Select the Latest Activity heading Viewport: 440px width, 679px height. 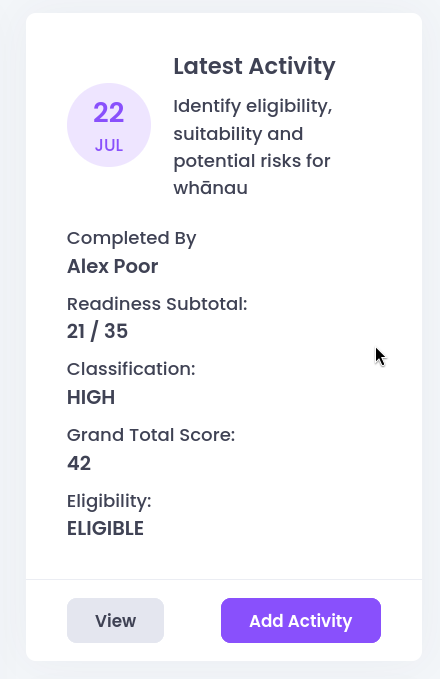254,66
